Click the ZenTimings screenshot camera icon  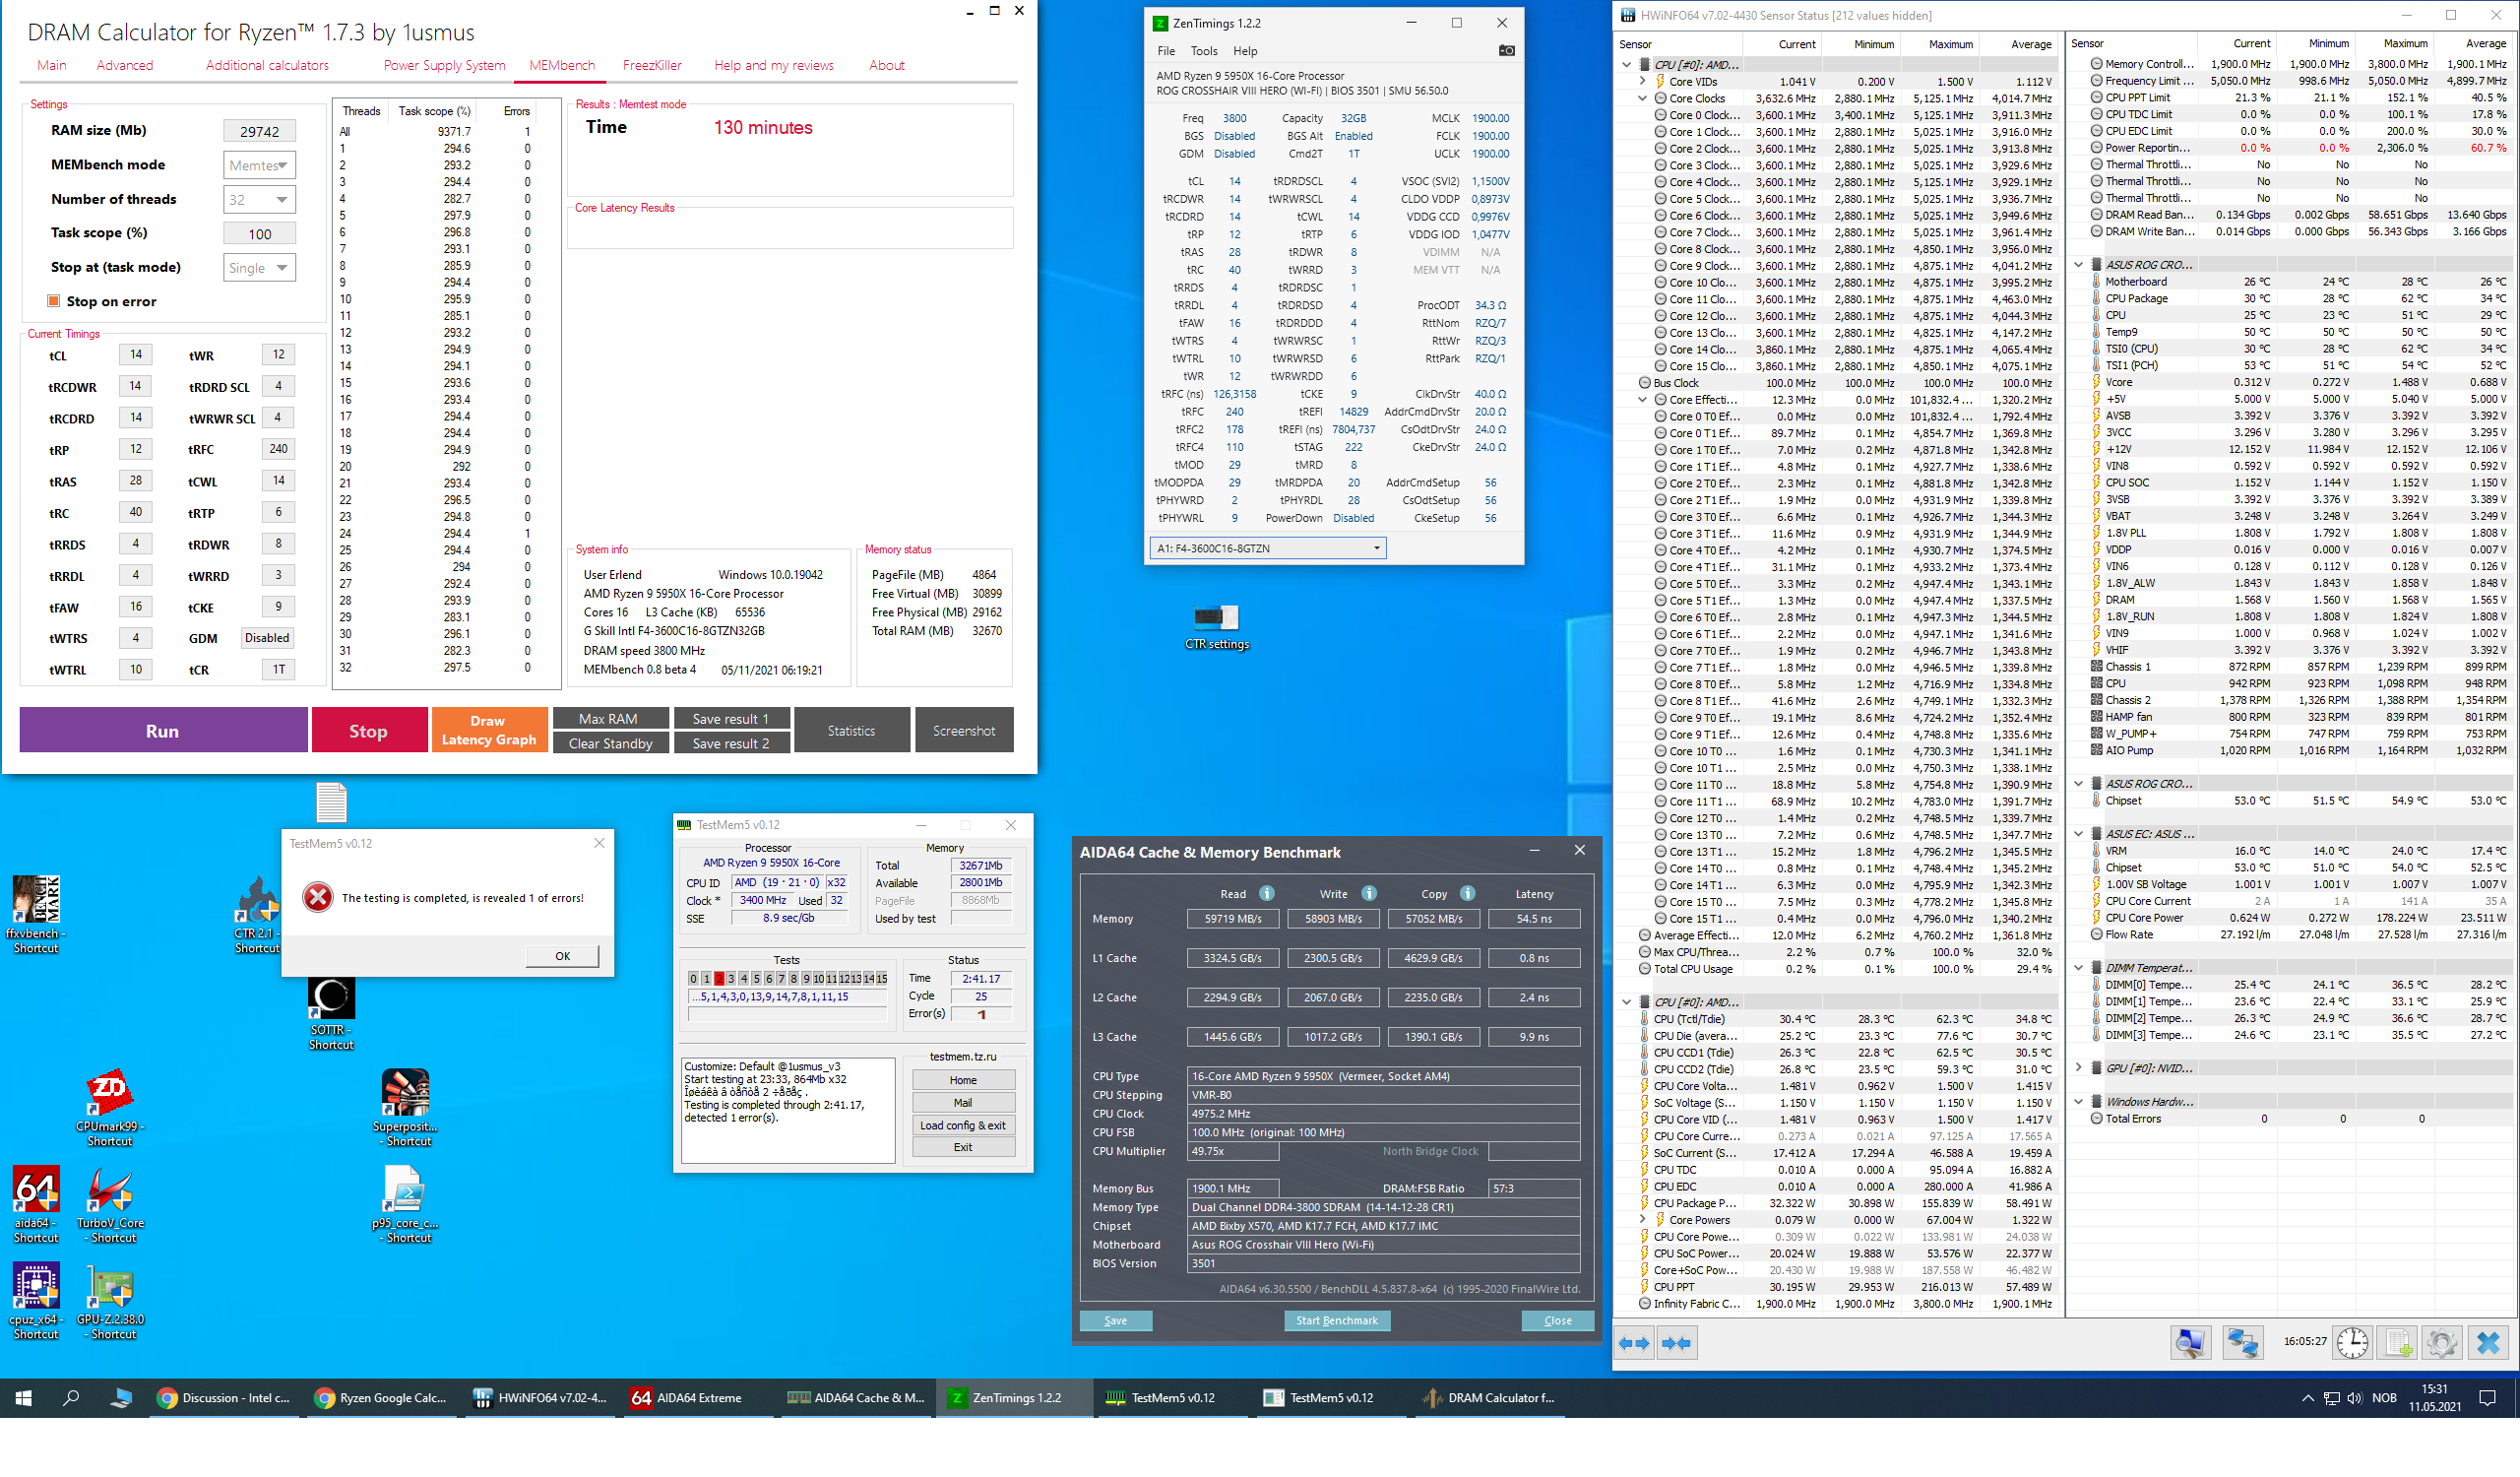(1506, 51)
